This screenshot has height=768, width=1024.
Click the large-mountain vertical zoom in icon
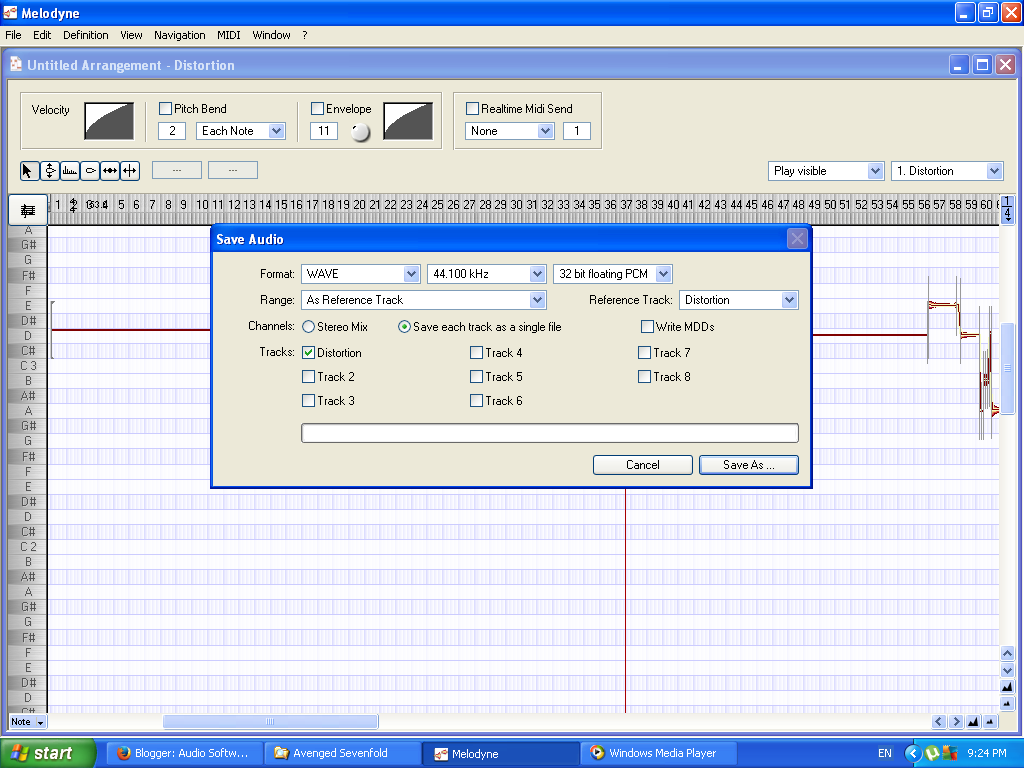tap(1007, 686)
